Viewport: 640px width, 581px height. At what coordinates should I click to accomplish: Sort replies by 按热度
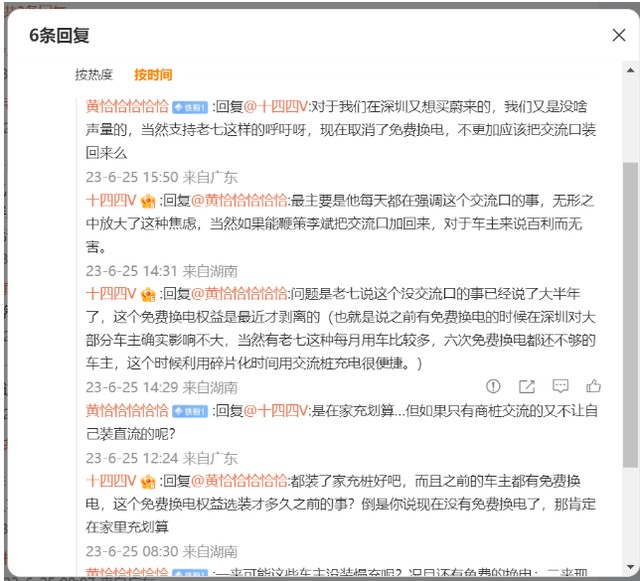(x=94, y=75)
